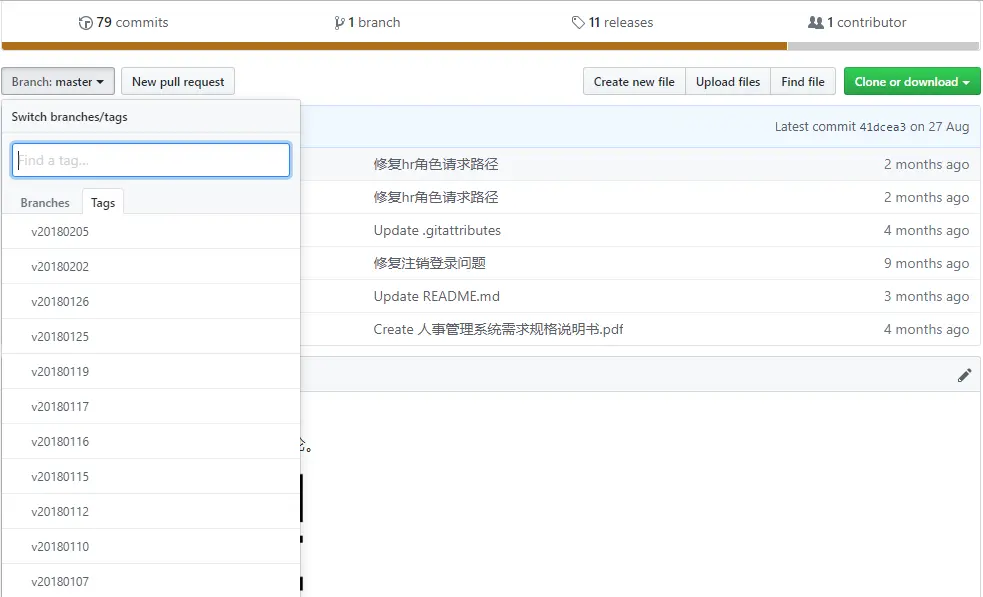Choose tag v20180116

151,441
